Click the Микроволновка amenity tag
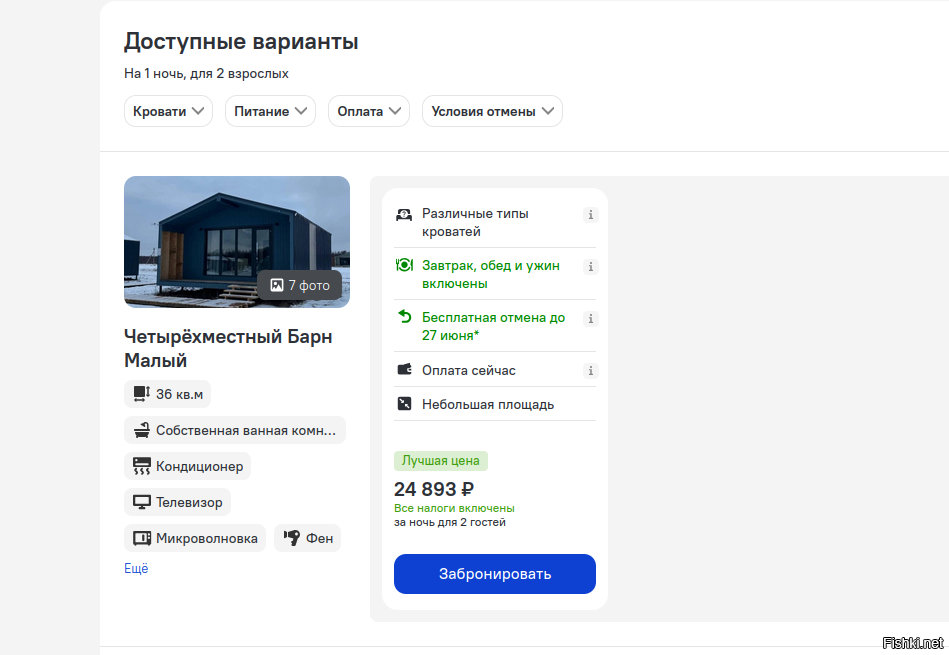949x655 pixels. [x=195, y=538]
